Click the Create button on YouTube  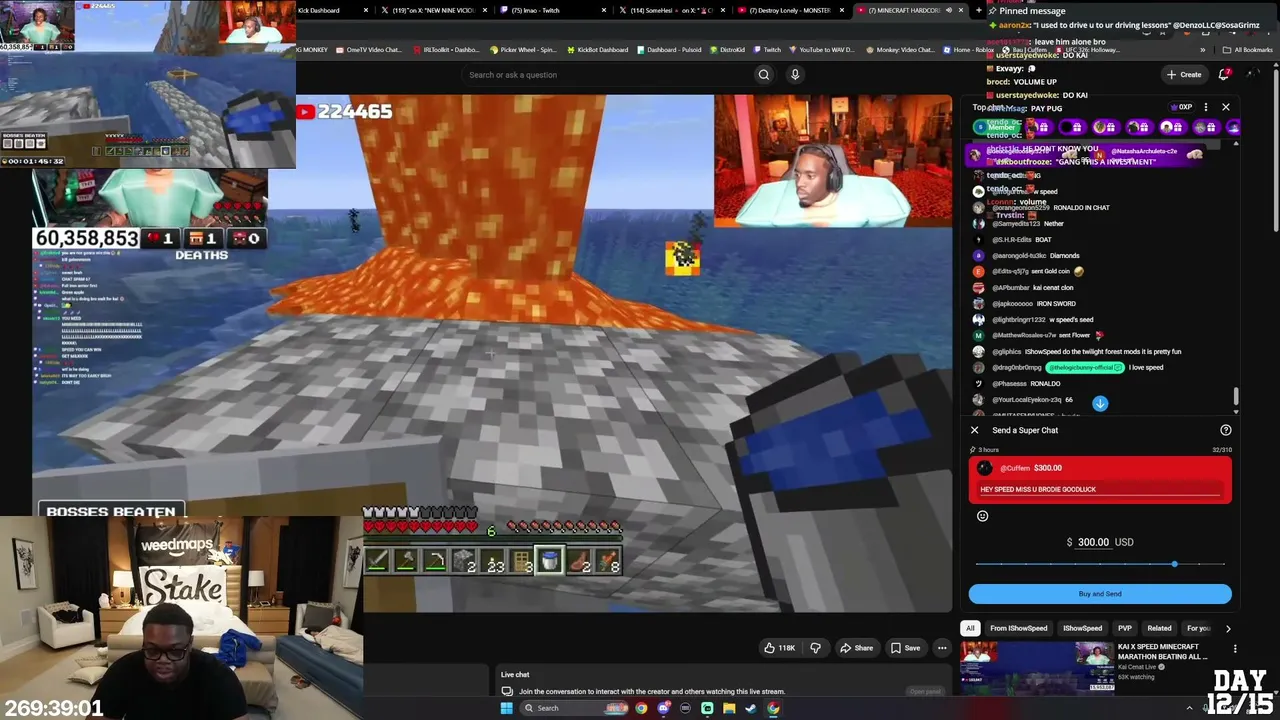1184,74
